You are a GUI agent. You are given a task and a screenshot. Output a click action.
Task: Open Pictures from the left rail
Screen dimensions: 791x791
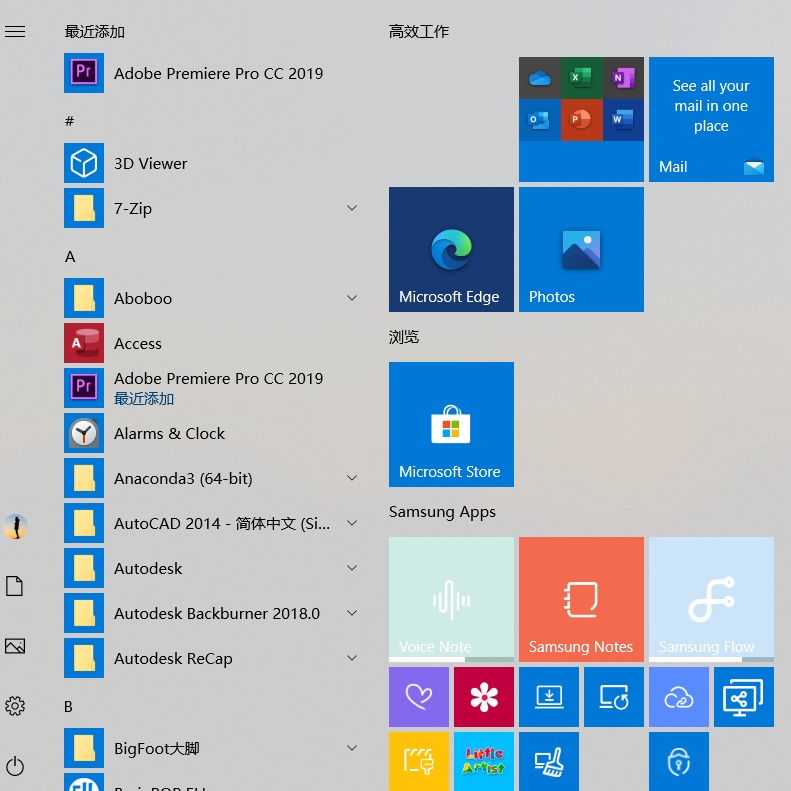15,646
